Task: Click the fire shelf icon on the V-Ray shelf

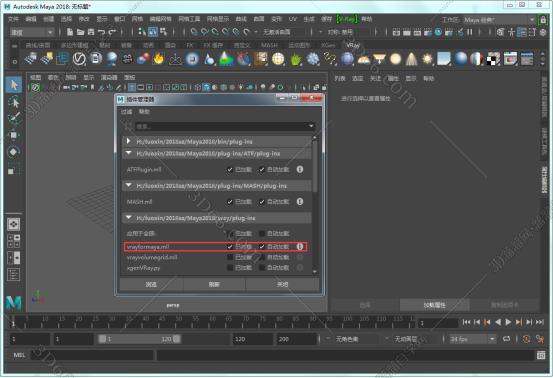Action: (x=159, y=59)
